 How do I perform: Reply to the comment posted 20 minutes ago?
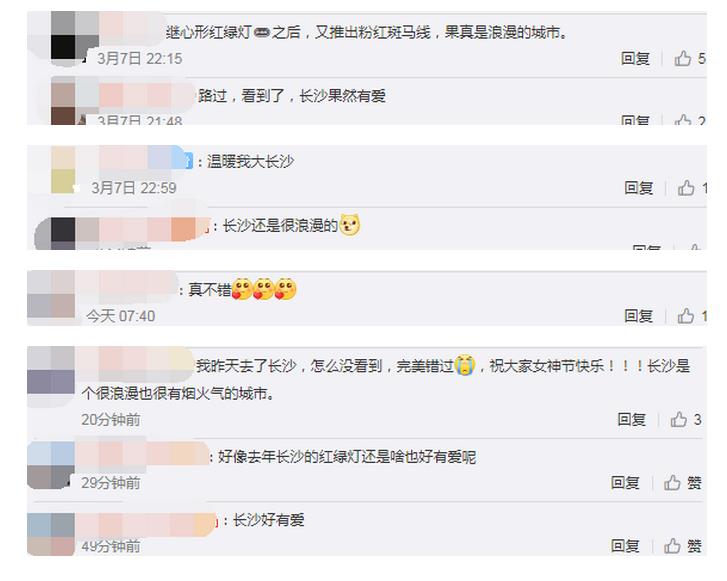pos(631,420)
